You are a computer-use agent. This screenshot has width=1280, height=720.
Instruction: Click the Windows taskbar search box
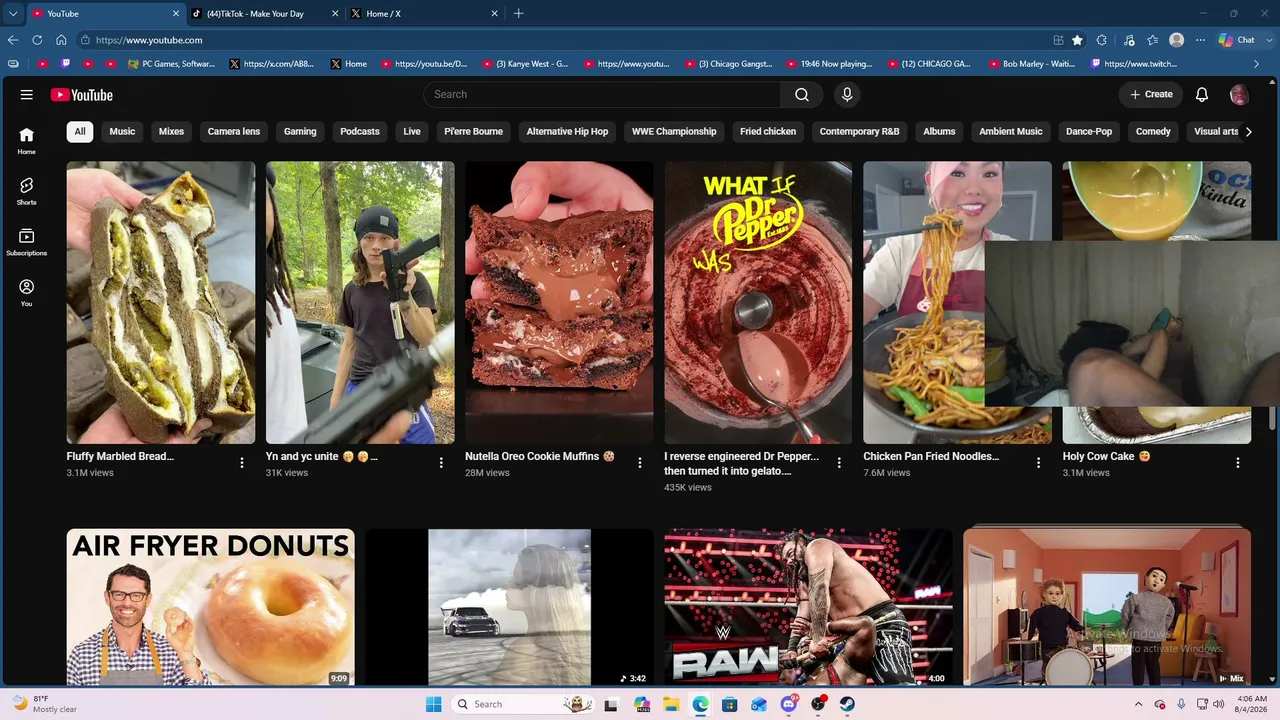(522, 704)
